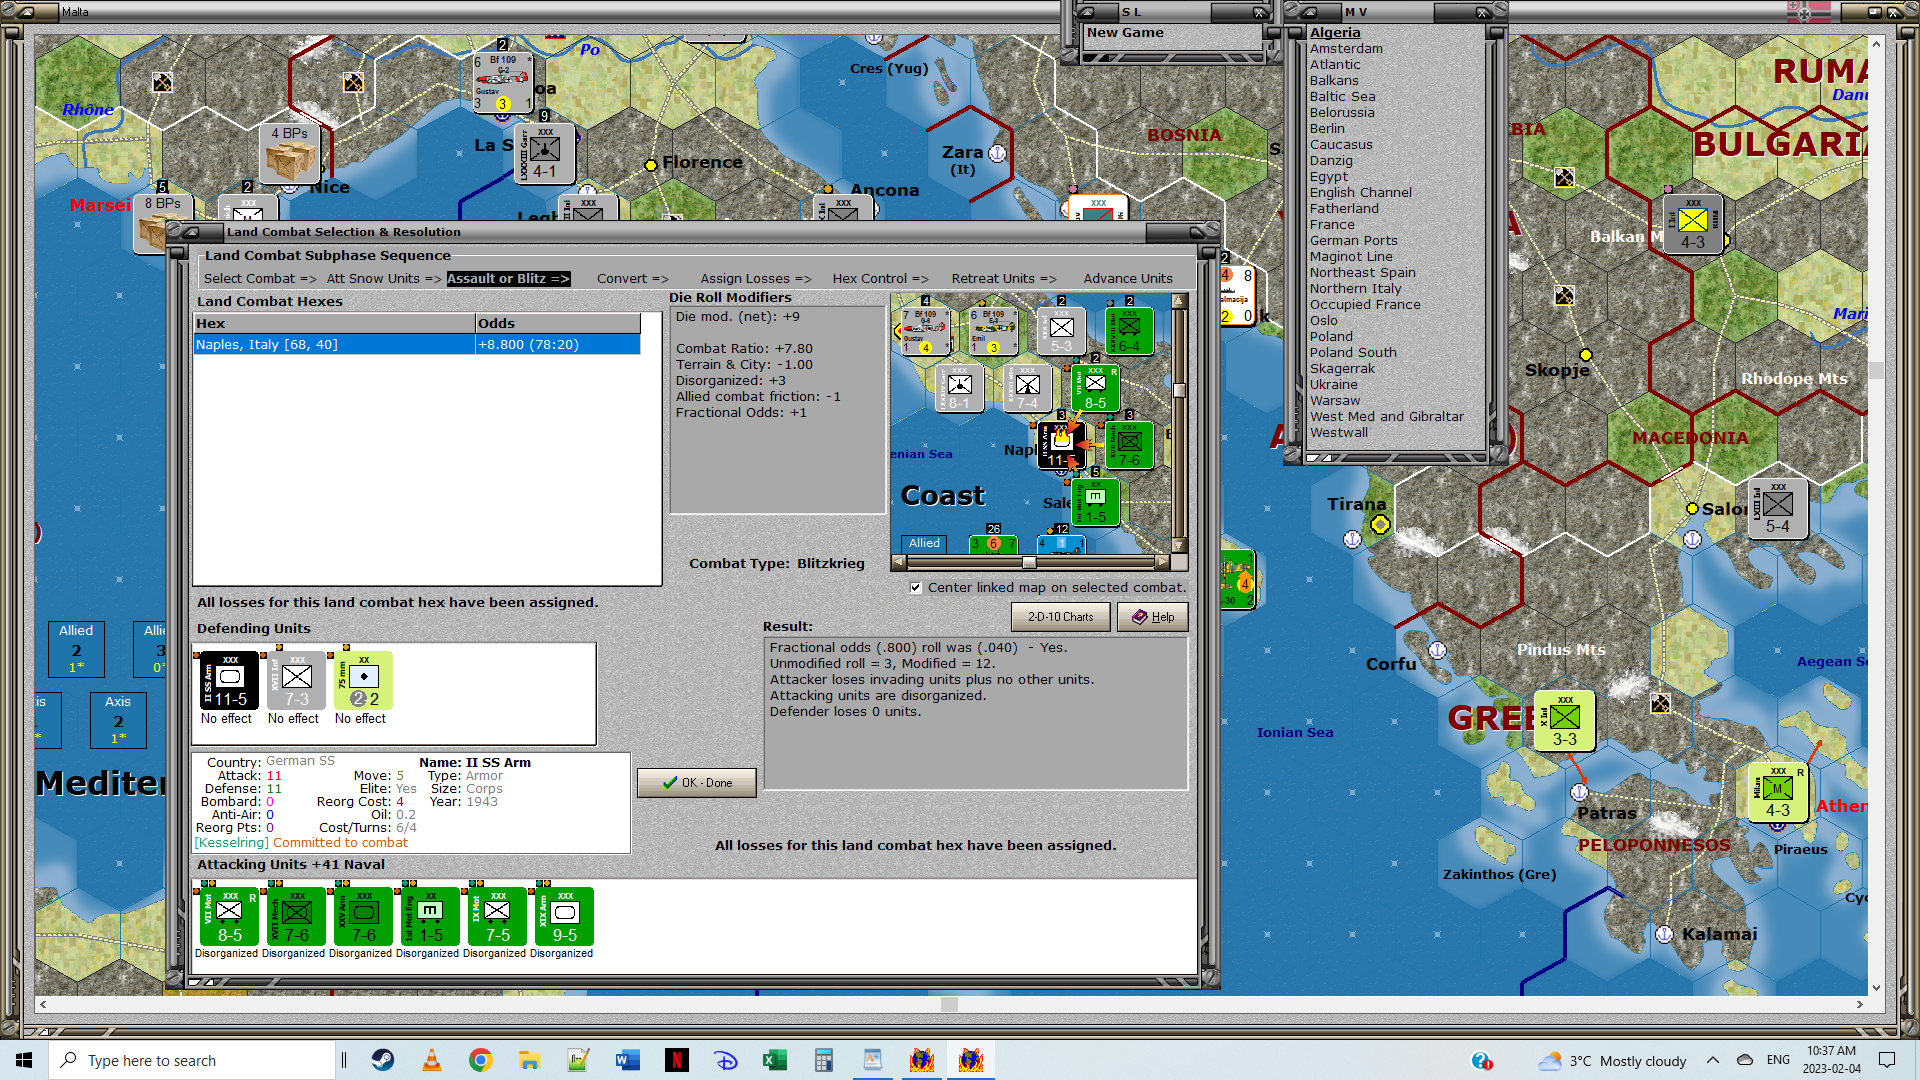1920x1080 pixels.
Task: Select the 9-5 armor attacking unit
Action: pyautogui.click(x=565, y=916)
